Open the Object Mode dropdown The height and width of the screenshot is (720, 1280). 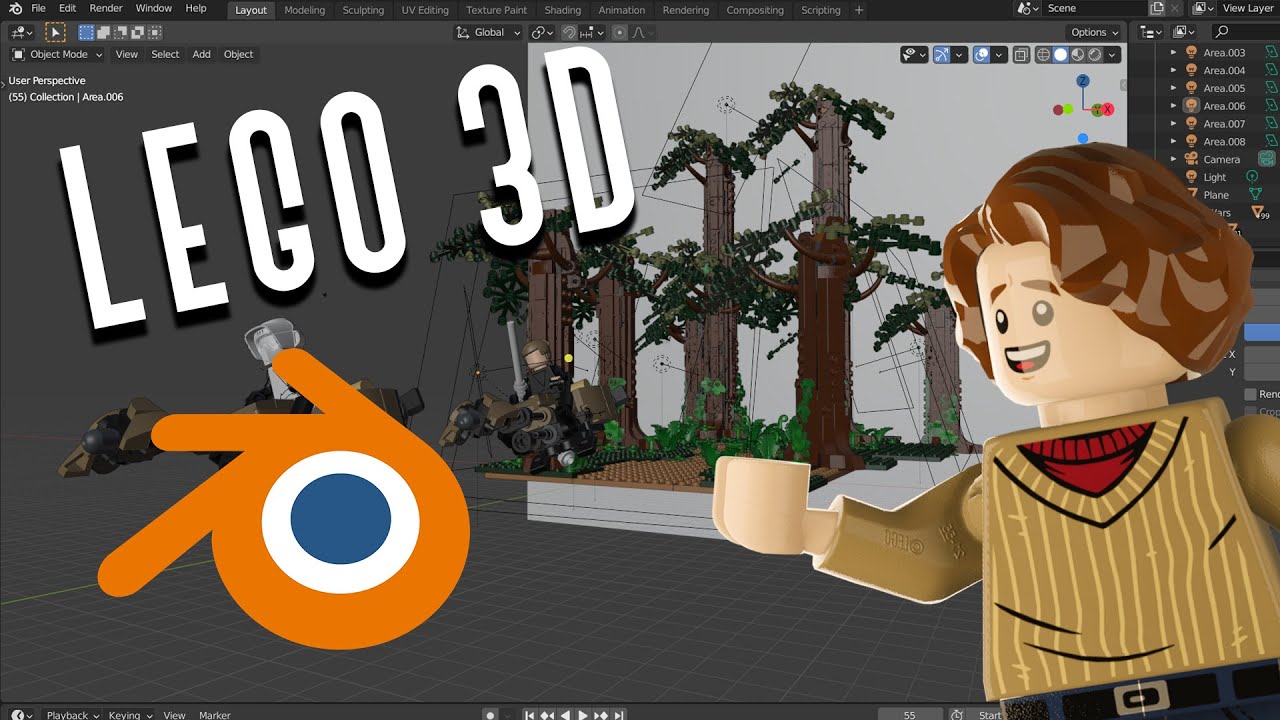57,54
